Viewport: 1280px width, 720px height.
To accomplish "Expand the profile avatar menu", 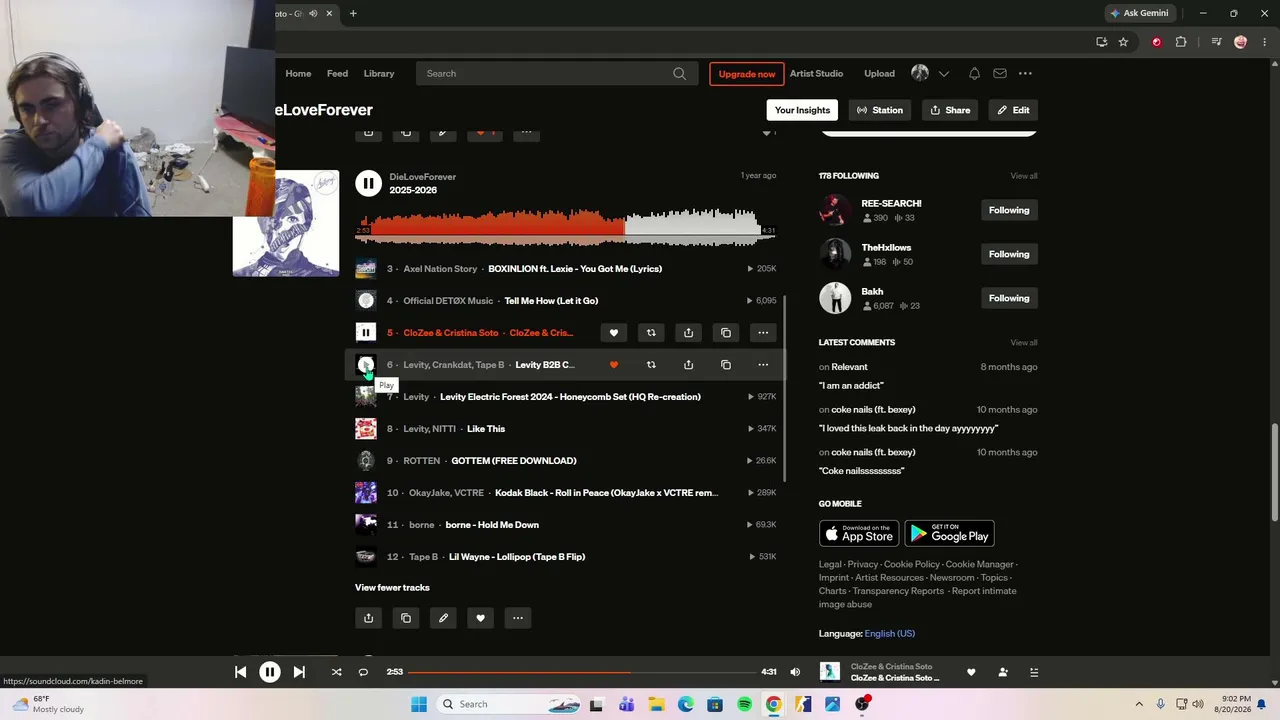I will [930, 73].
